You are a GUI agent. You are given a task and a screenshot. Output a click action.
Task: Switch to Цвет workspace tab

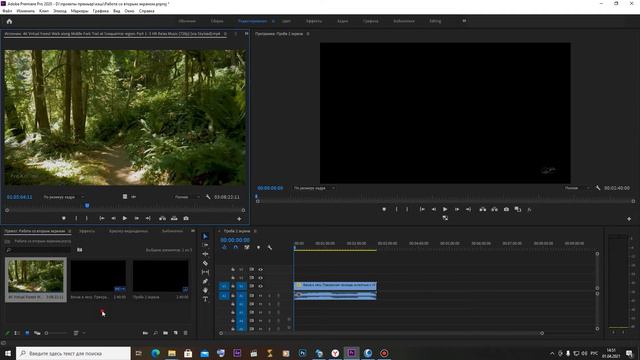point(287,21)
